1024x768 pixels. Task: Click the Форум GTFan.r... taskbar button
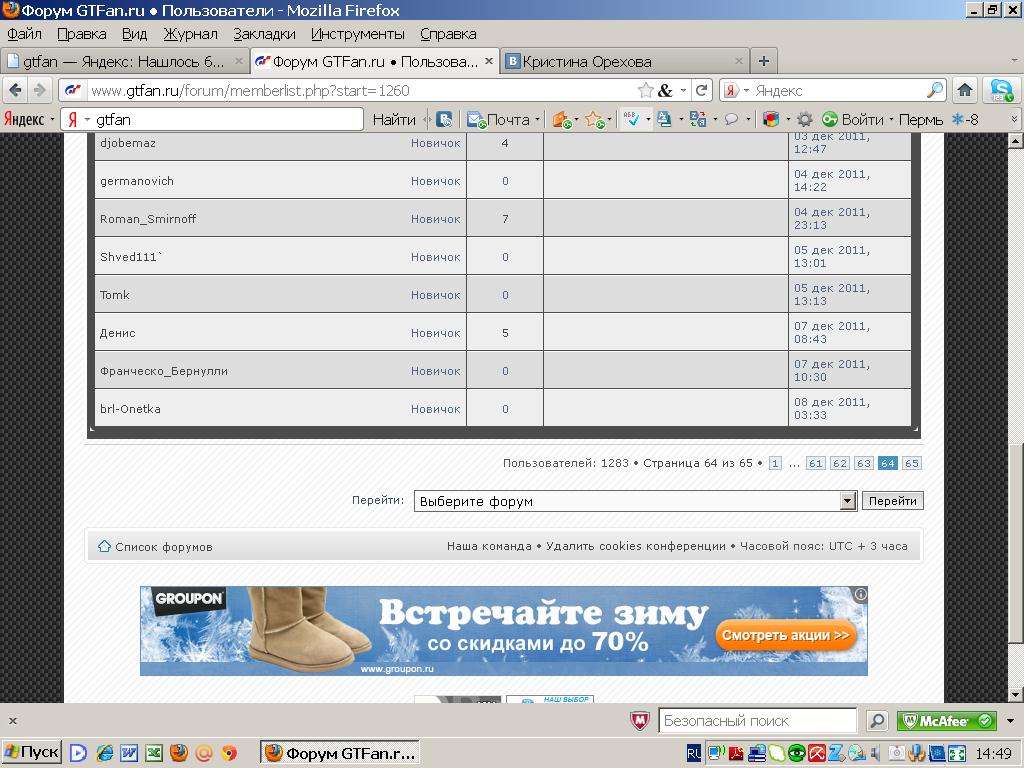[340, 754]
